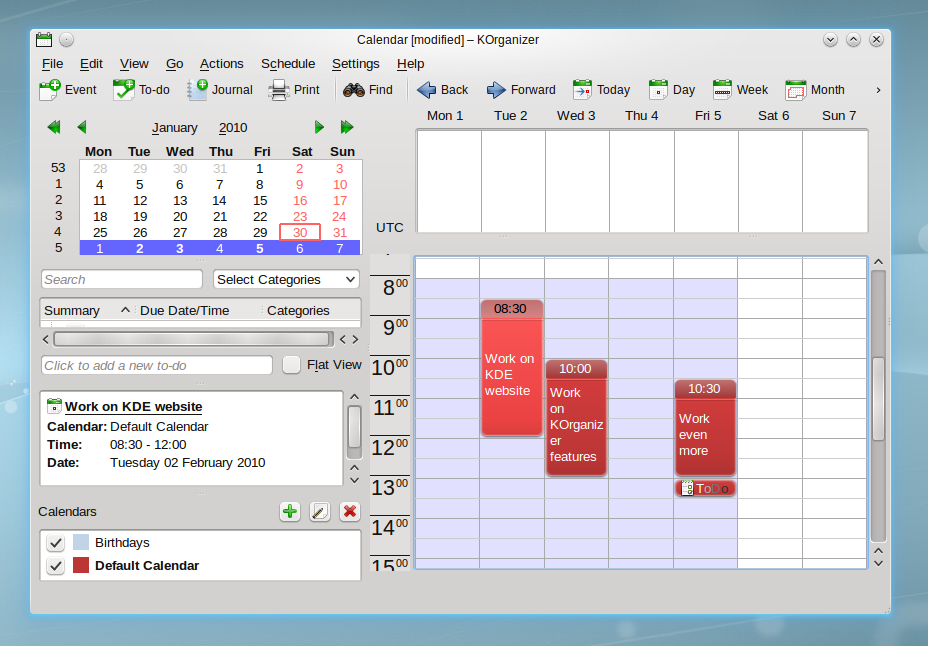Open the Schedule menu
This screenshot has width=928, height=646.
288,64
